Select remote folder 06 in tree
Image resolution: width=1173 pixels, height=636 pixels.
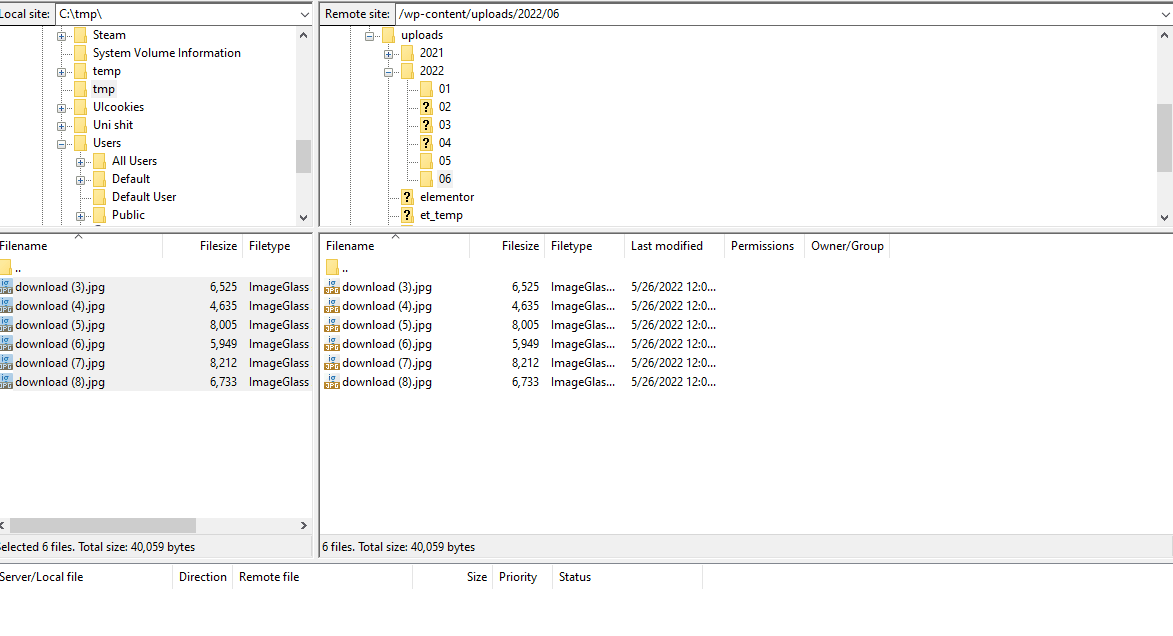click(x=445, y=179)
